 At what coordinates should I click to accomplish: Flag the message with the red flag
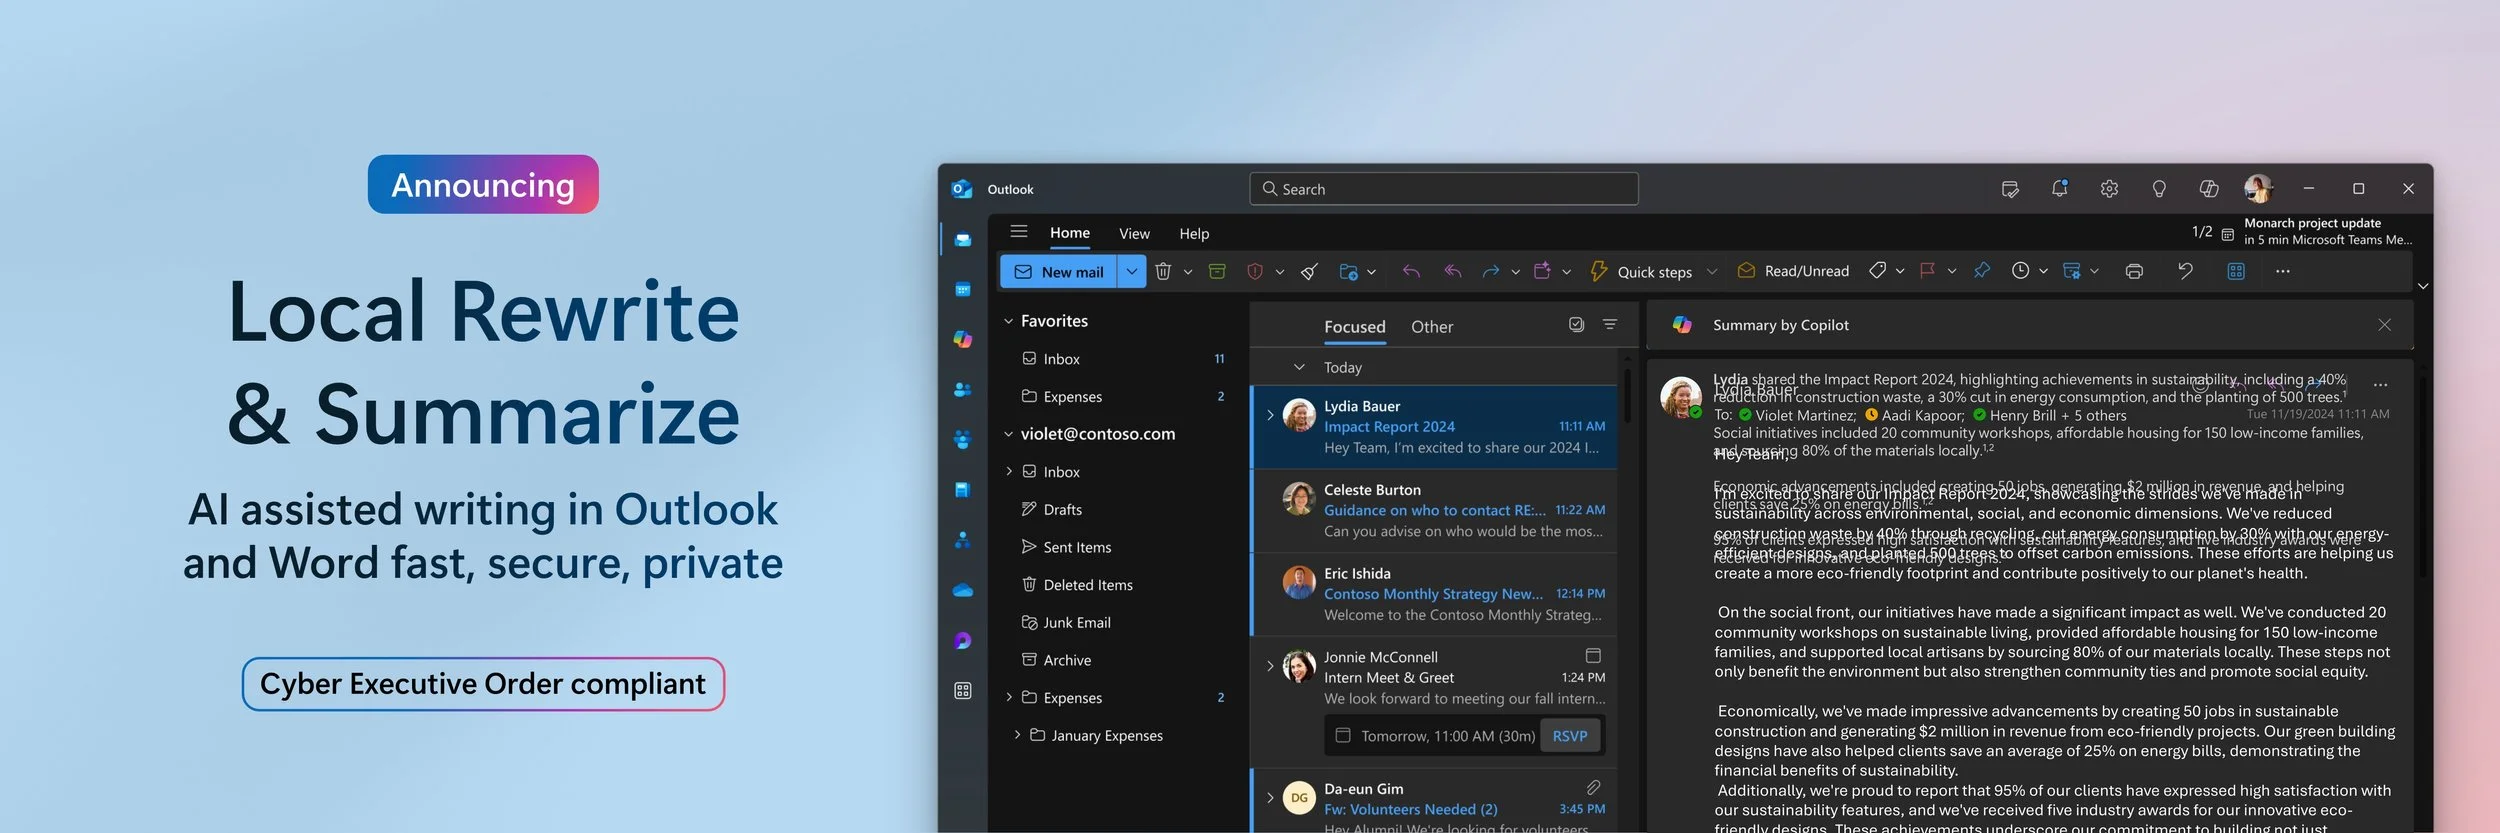(x=1927, y=271)
